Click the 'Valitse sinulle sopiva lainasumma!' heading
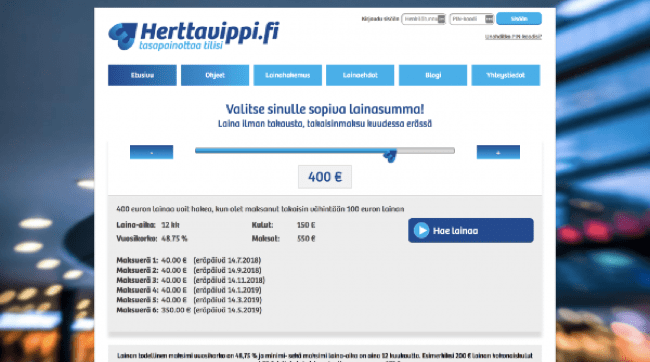The width and height of the screenshot is (650, 362). pyautogui.click(x=325, y=109)
